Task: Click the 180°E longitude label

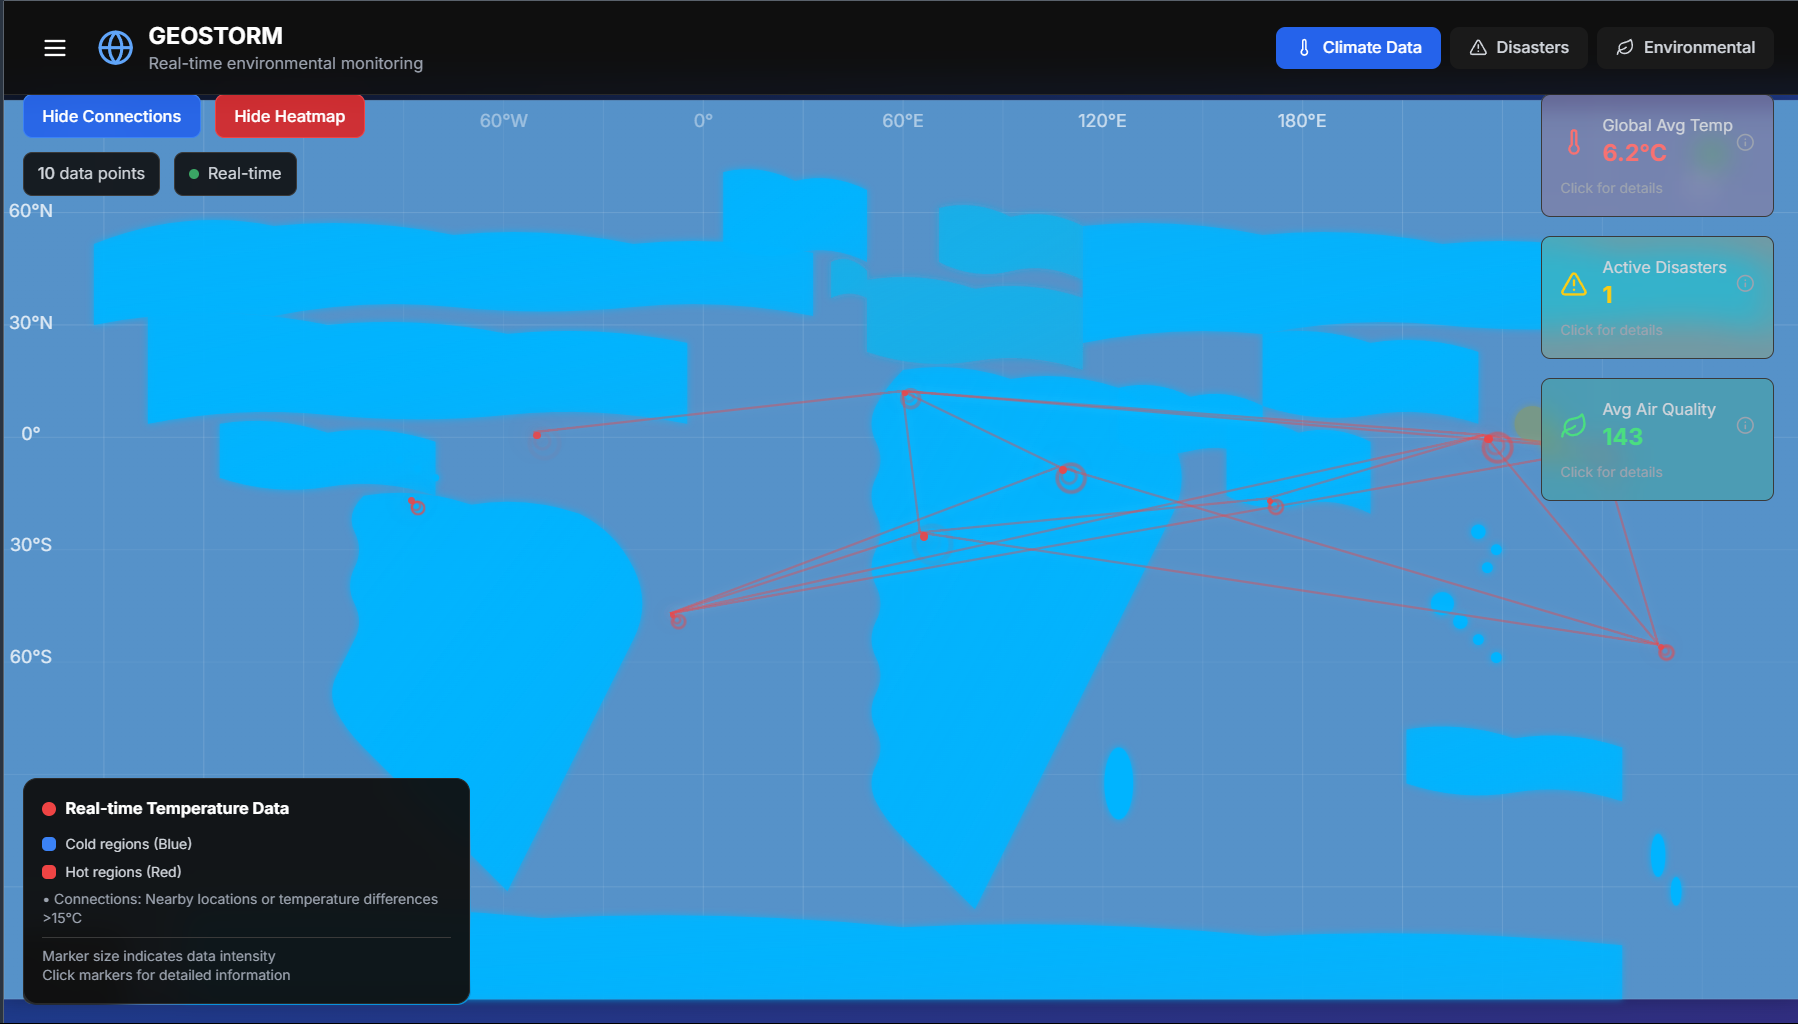Action: (1302, 121)
